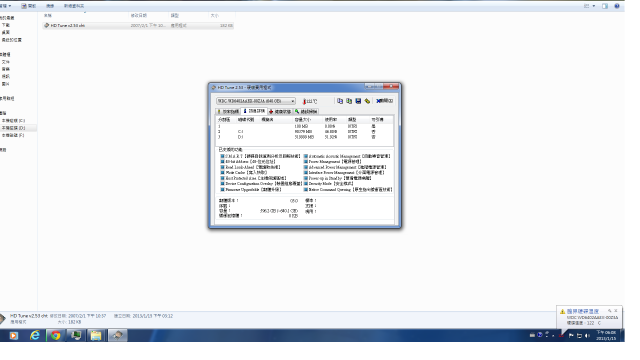Toggle the Read Look-Ahead checkbox
Viewport: 640px width, 360px height.
pos(222,167)
